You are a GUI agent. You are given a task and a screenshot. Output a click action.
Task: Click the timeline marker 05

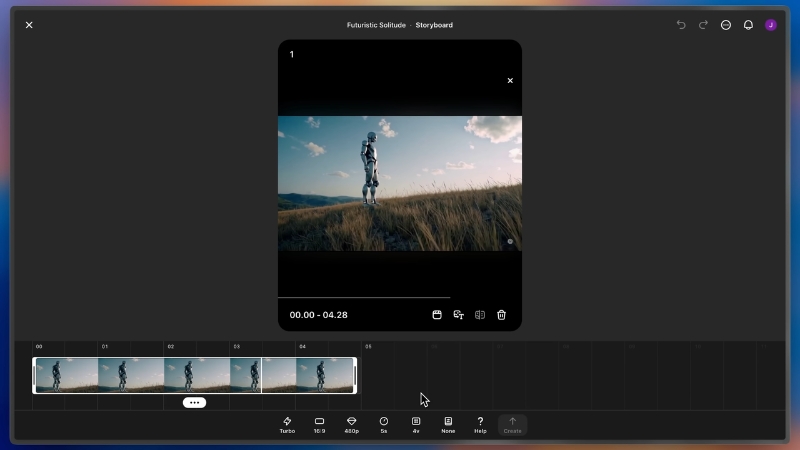368,346
